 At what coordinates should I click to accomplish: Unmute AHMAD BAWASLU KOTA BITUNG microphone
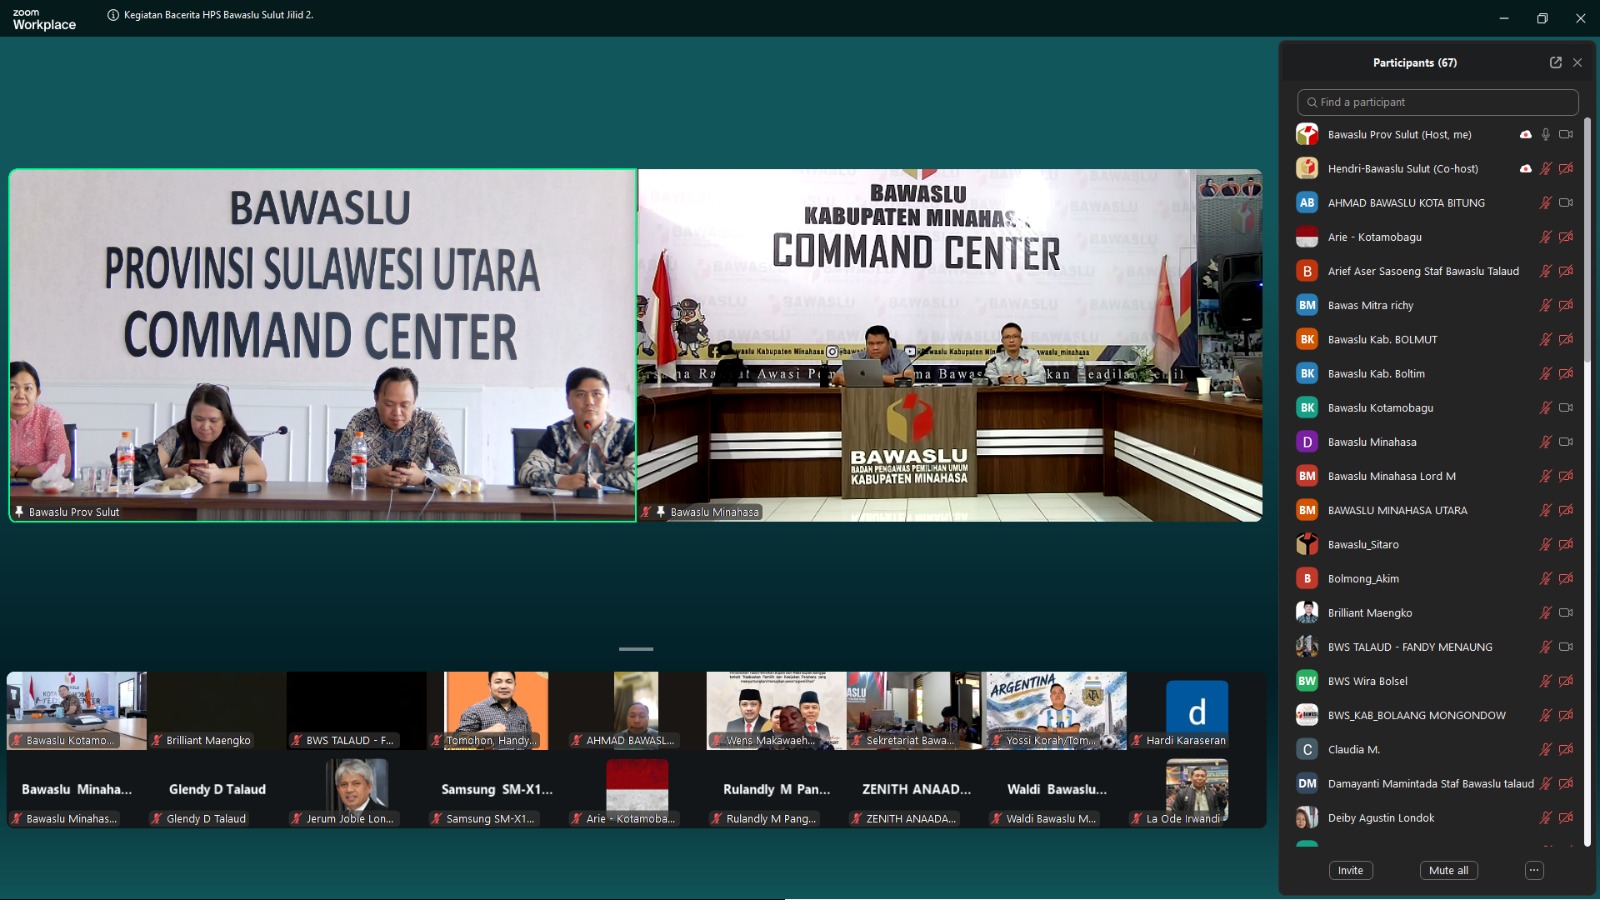[1546, 202]
